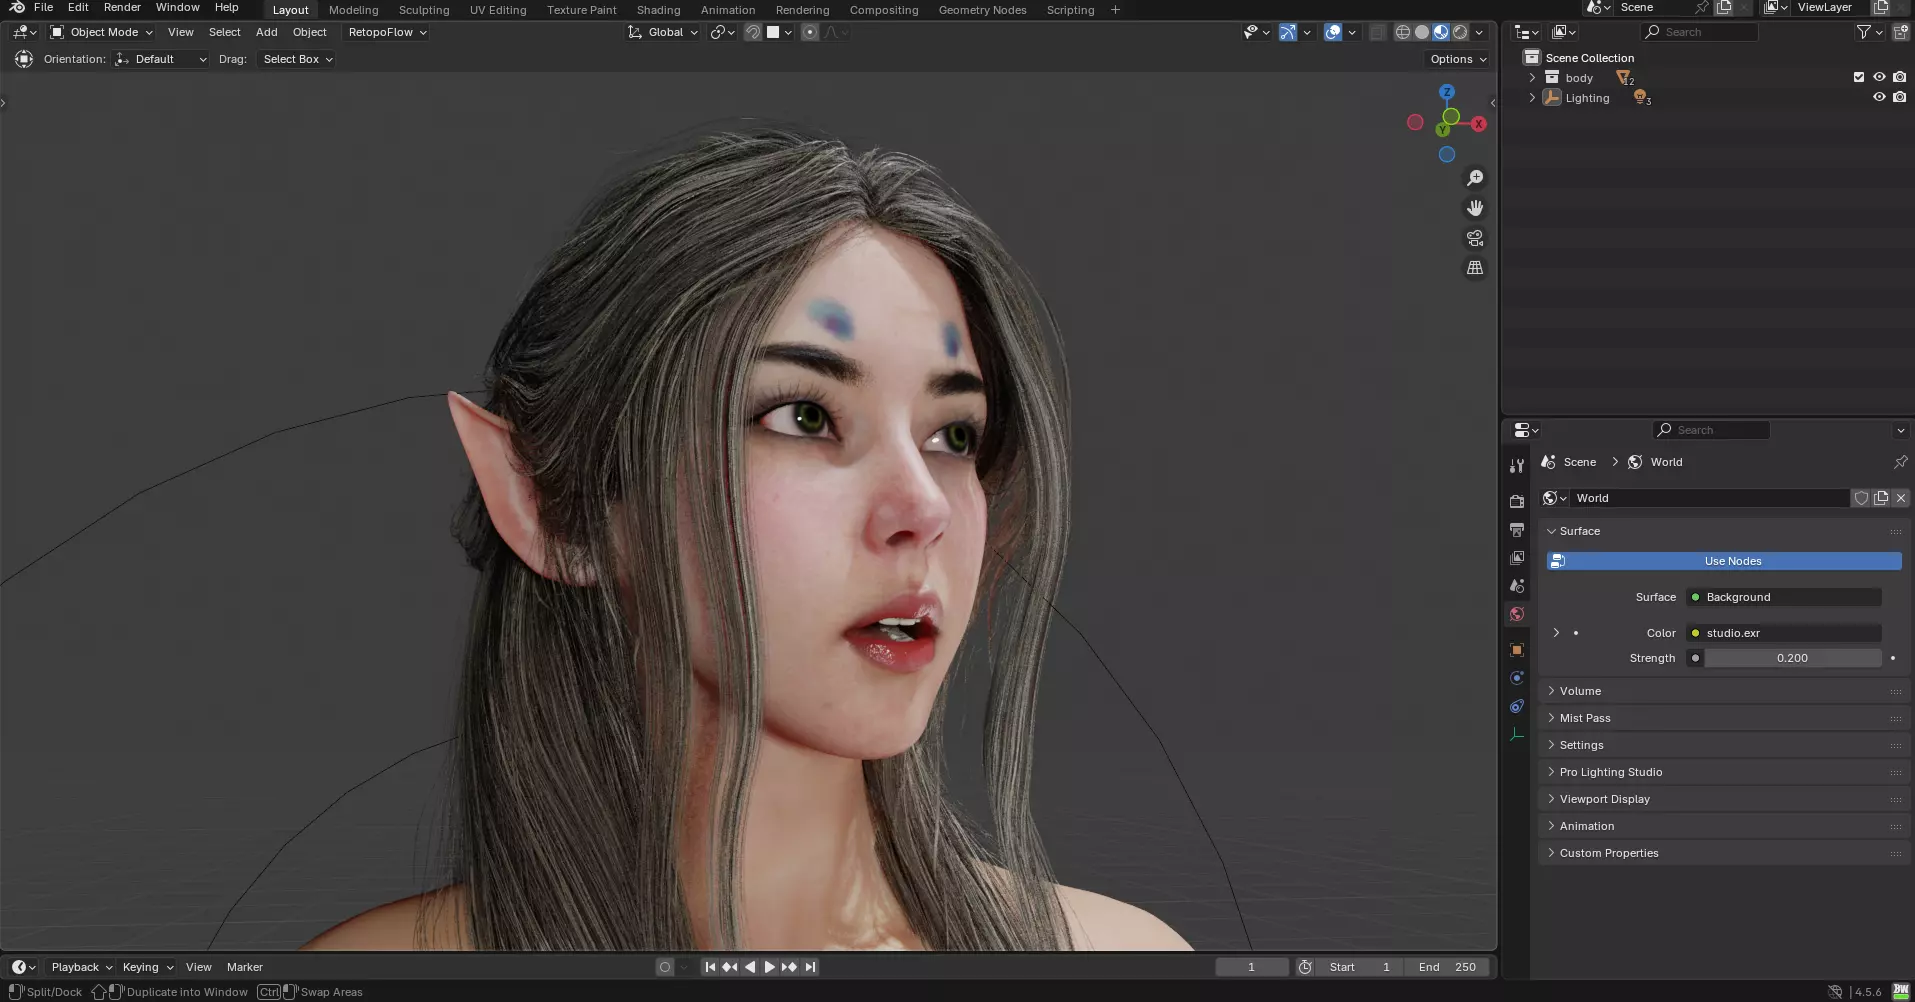The image size is (1915, 1002).
Task: Expand the Lighting collection
Action: point(1532,98)
